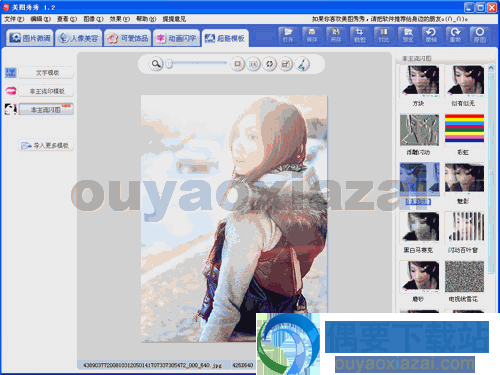Image resolution: width=500 pixels, height=375 pixels.
Task: Select the 彩虹 rainbow effect thumbnail
Action: pos(464,128)
